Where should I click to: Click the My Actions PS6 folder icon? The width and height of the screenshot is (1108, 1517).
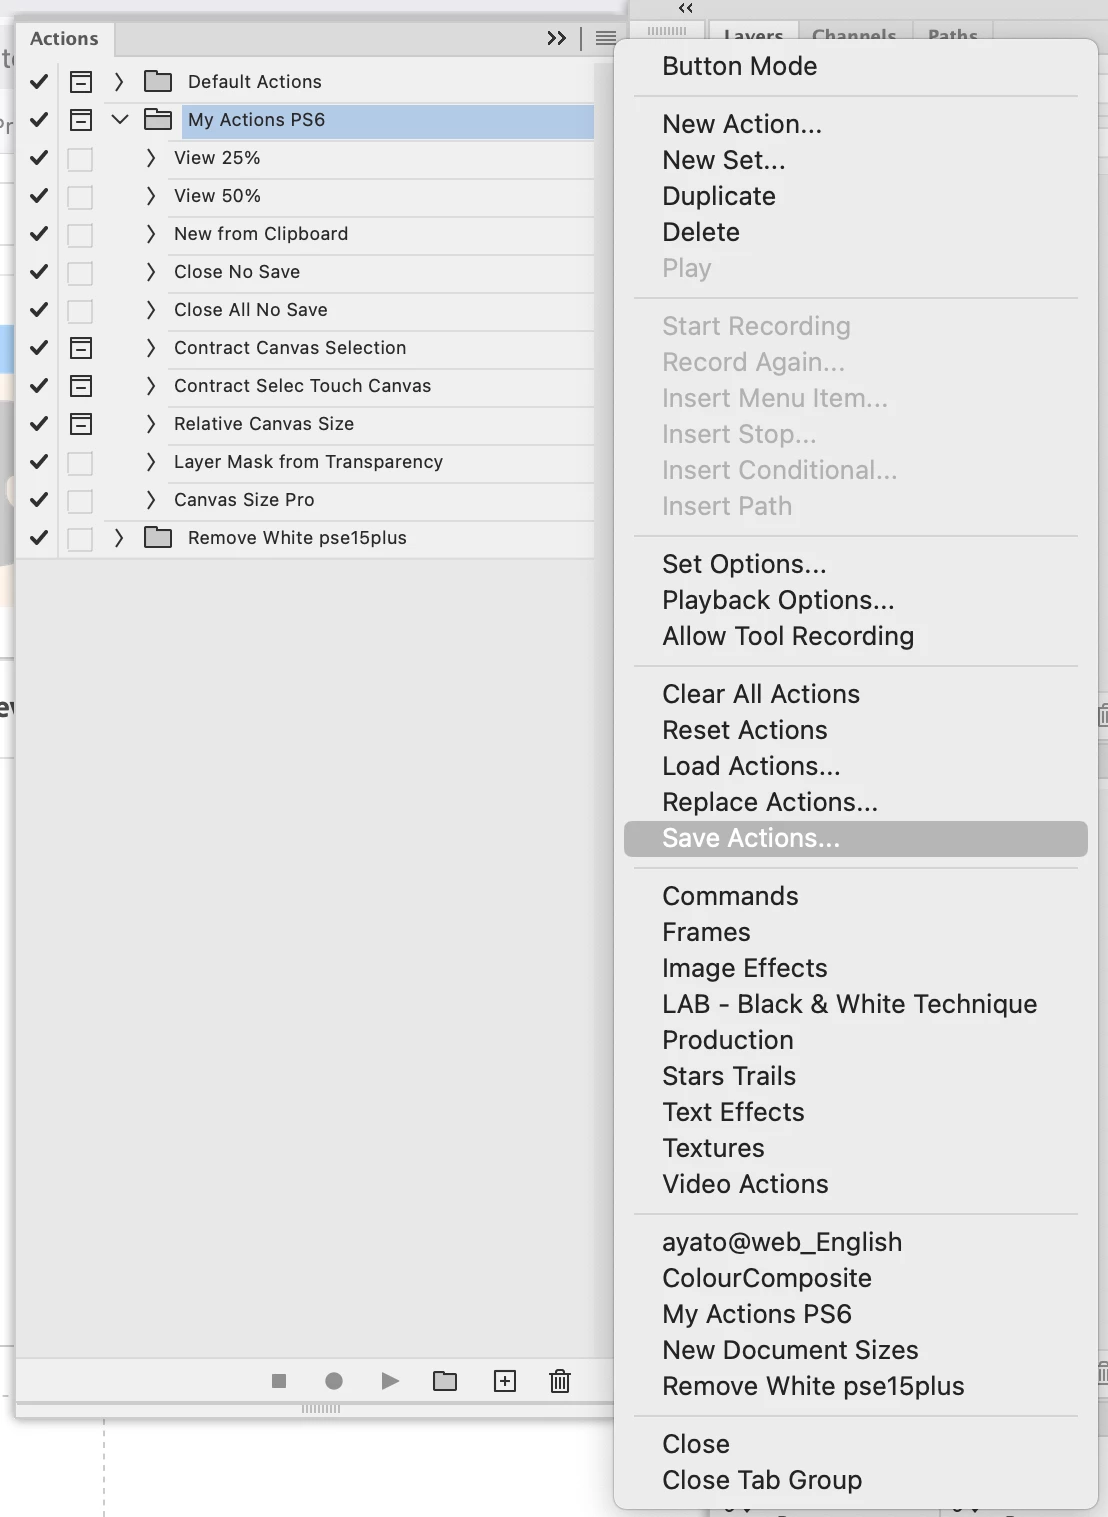click(158, 119)
